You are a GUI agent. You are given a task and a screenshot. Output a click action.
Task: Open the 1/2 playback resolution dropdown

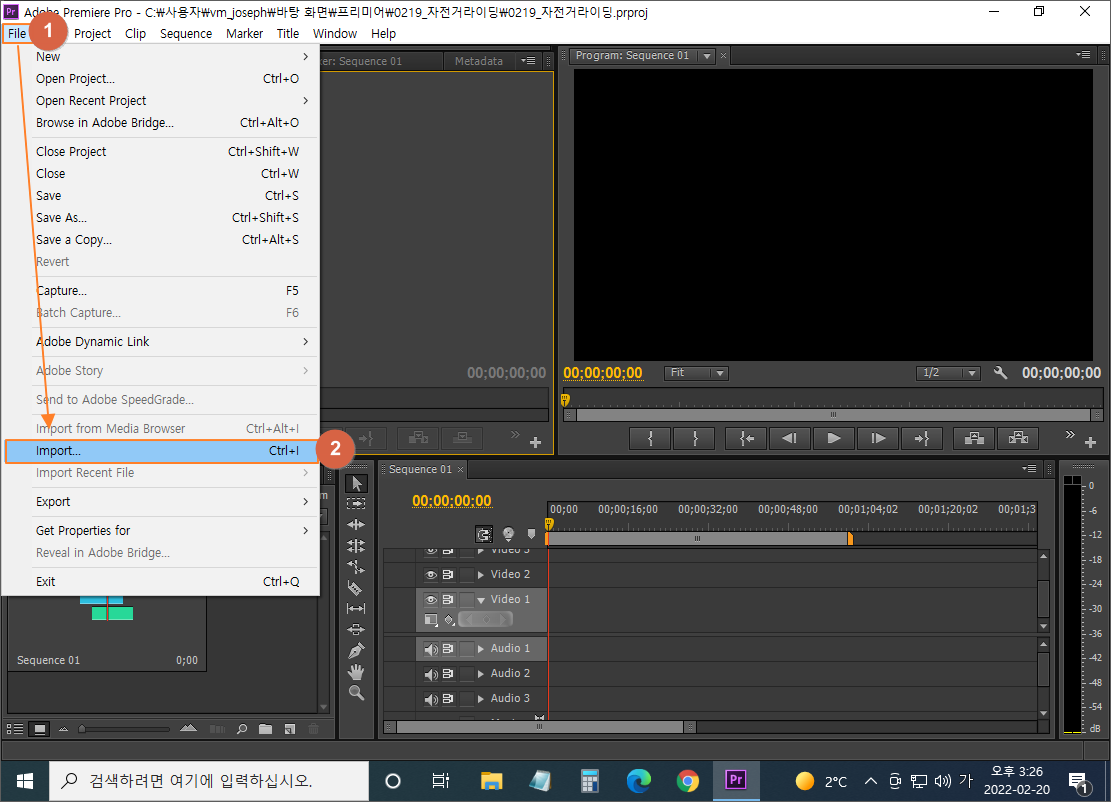[x=948, y=373]
